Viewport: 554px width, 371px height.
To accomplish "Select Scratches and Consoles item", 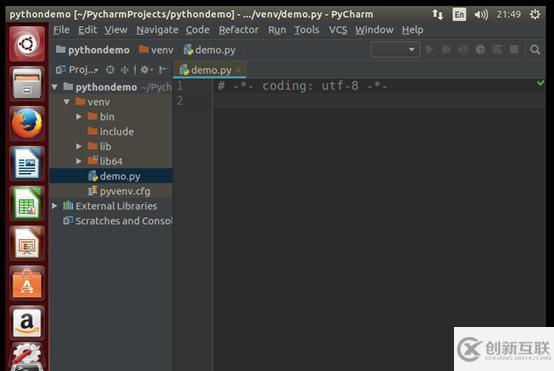I will tap(111, 221).
